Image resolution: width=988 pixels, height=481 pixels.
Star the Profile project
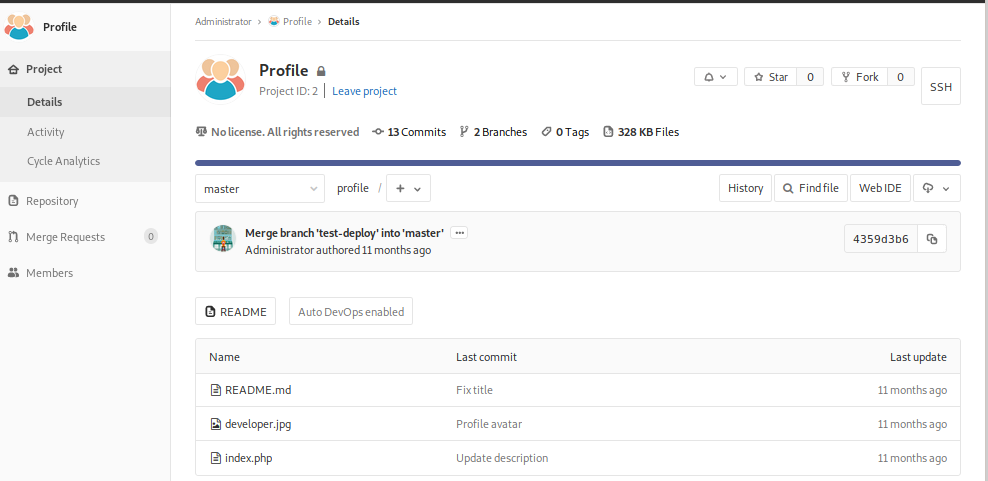coord(770,77)
